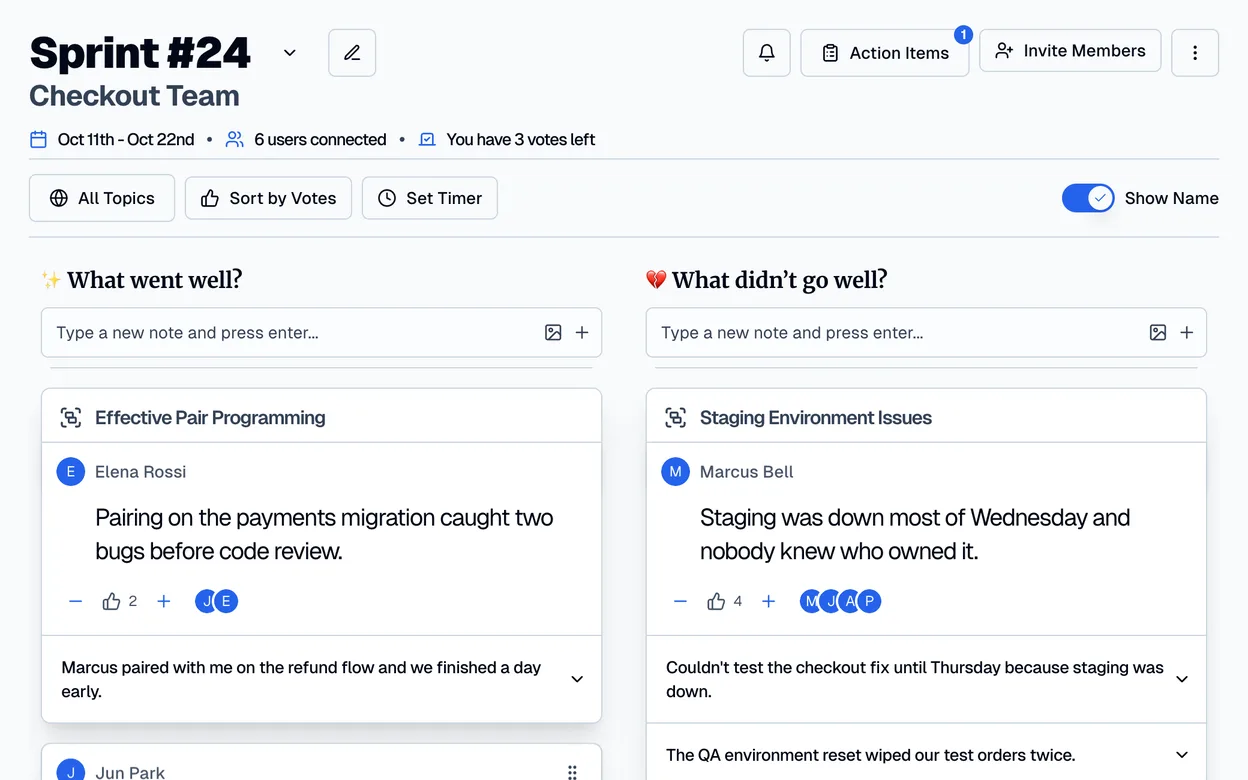Add a vote to the Staging was down note
Viewport: 1248px width, 780px height.
click(x=768, y=601)
